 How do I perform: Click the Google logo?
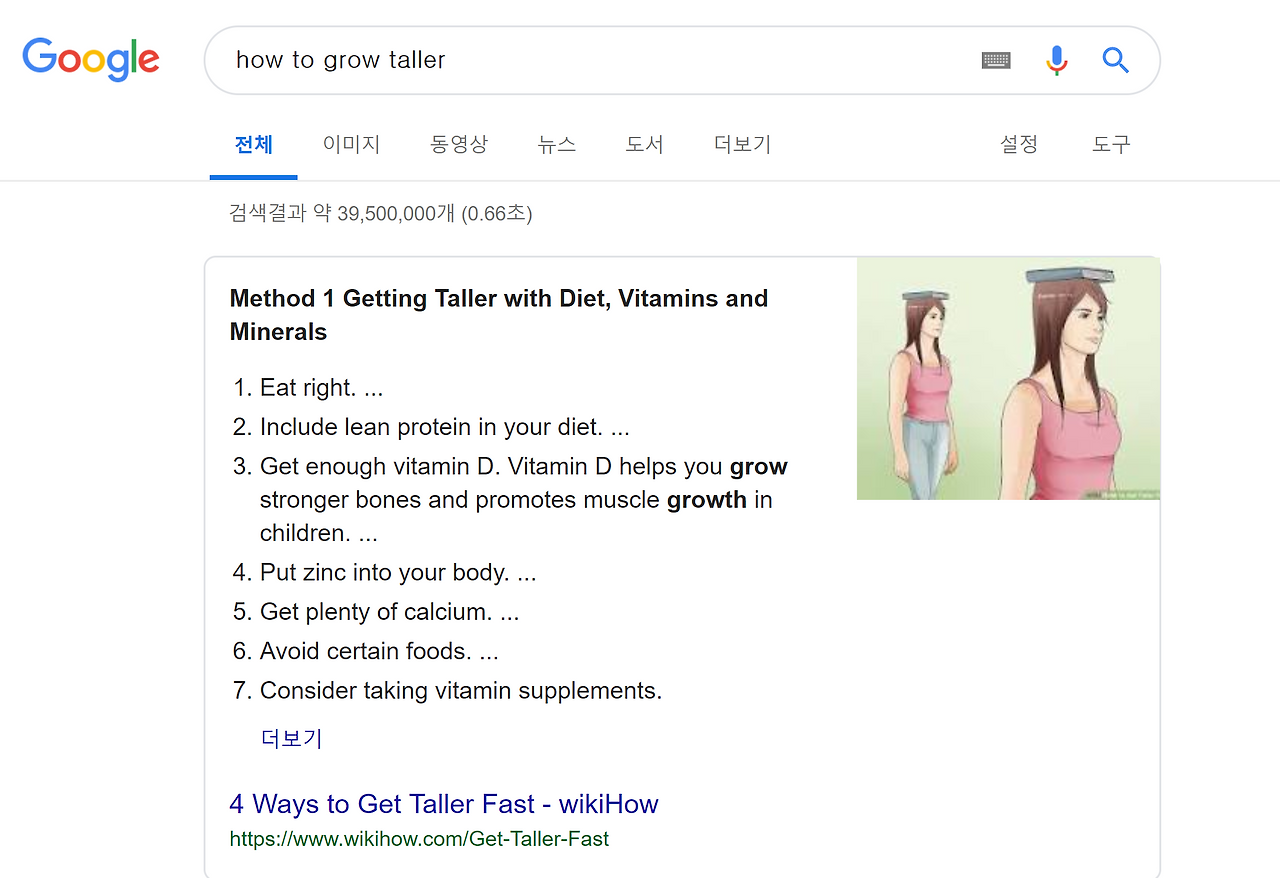coord(91,60)
